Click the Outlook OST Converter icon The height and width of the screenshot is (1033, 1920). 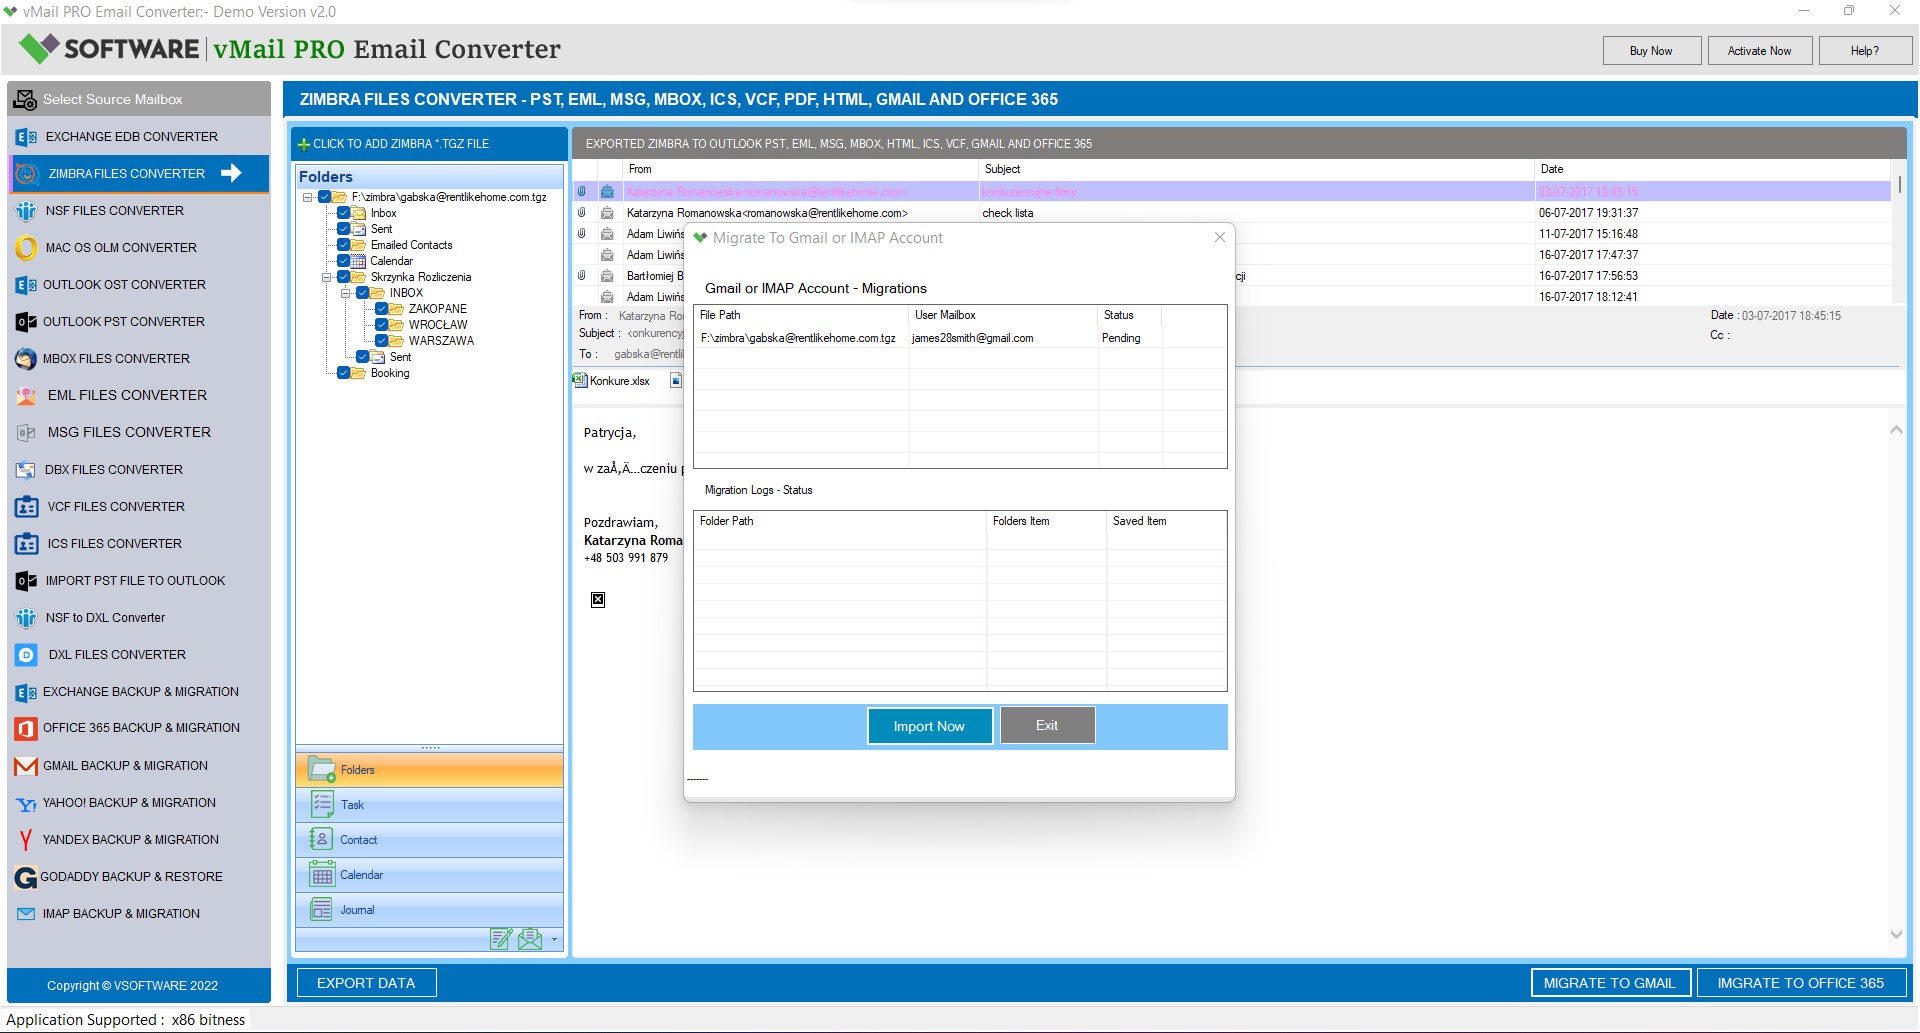26,285
